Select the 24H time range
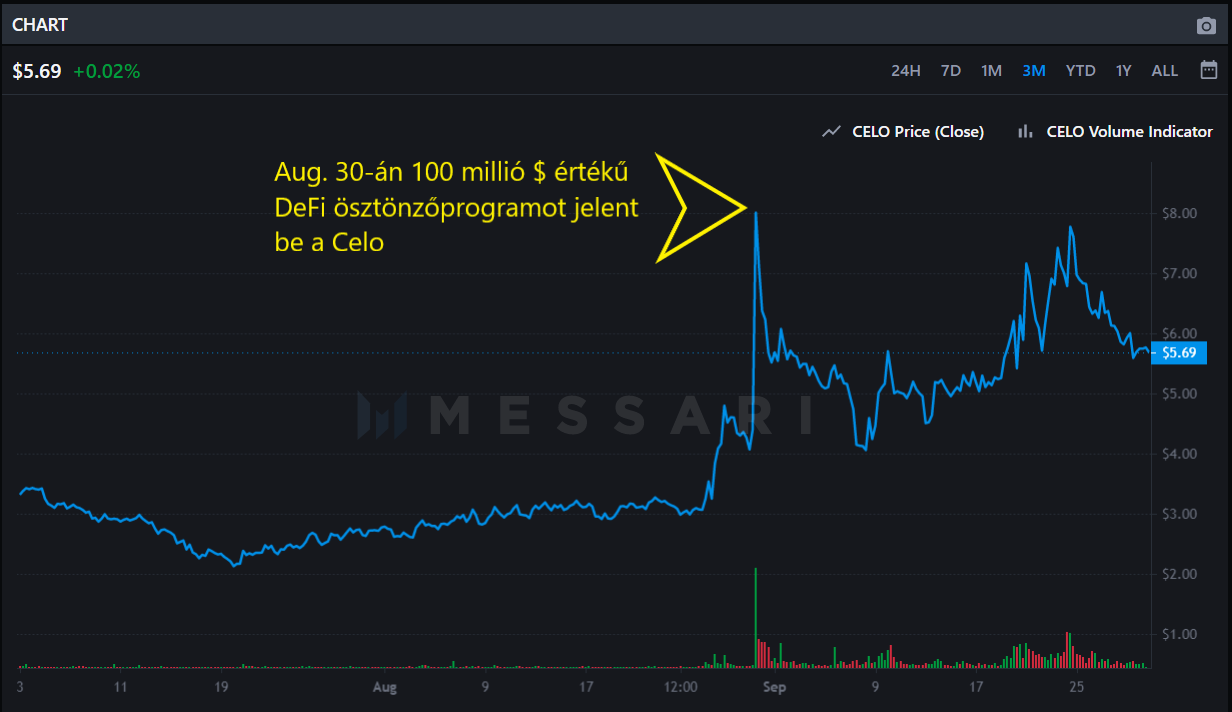 click(x=905, y=71)
